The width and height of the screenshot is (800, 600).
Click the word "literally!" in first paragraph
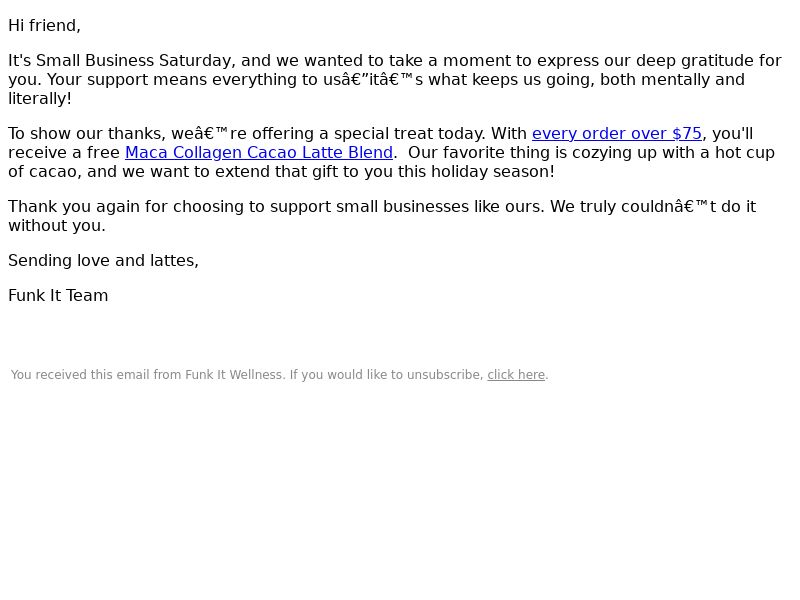point(40,99)
